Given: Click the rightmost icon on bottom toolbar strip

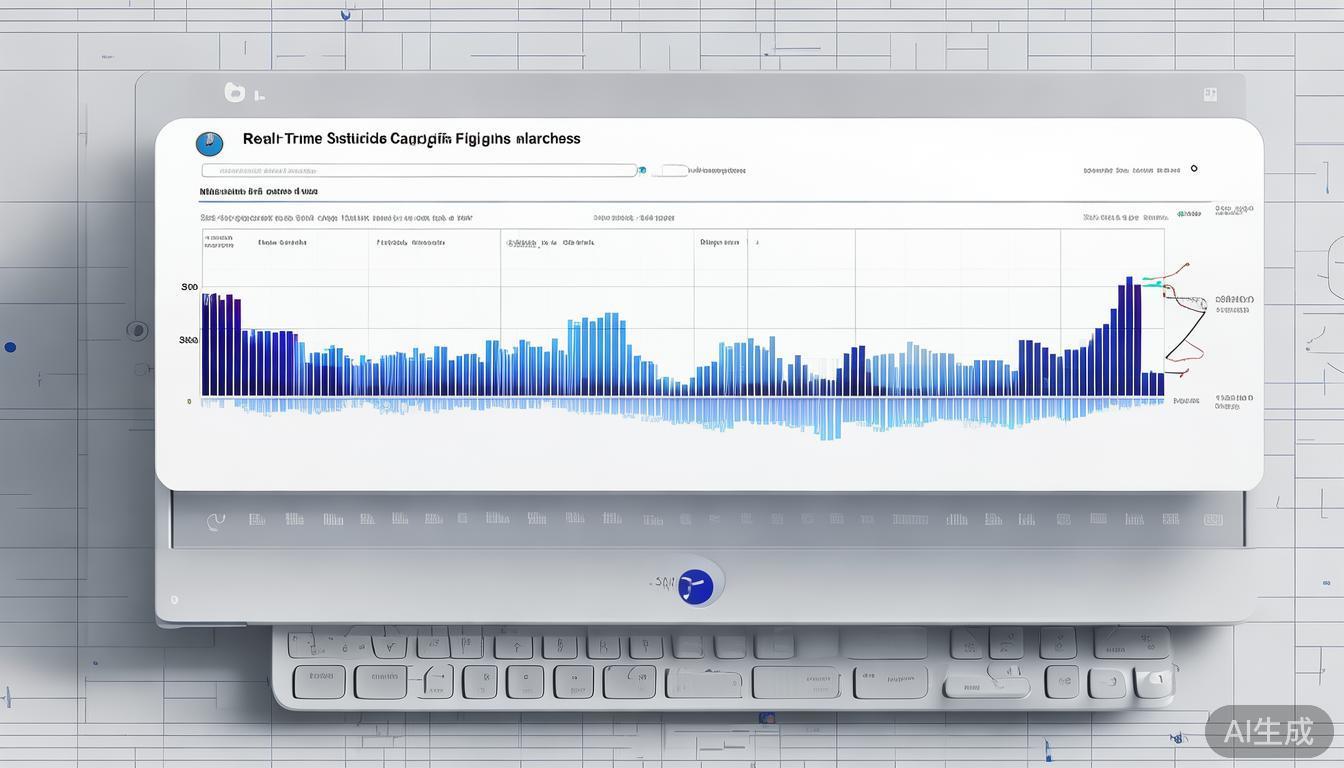Looking at the screenshot, I should coord(1213,520).
